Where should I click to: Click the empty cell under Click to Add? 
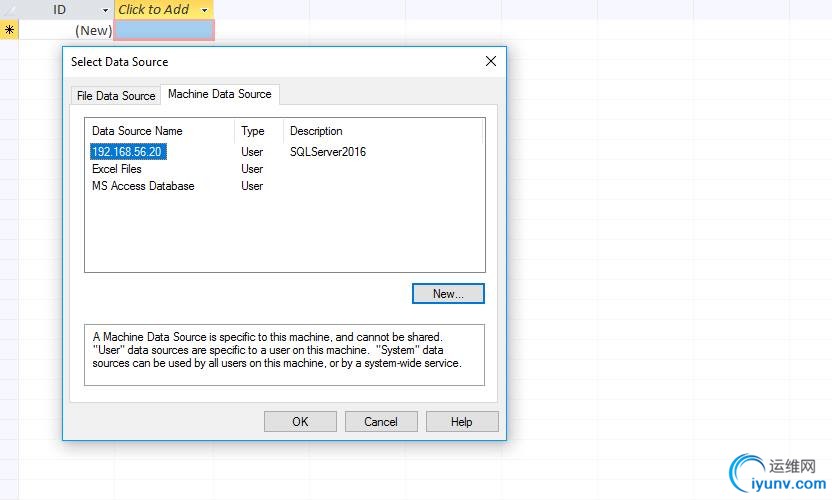pyautogui.click(x=164, y=30)
